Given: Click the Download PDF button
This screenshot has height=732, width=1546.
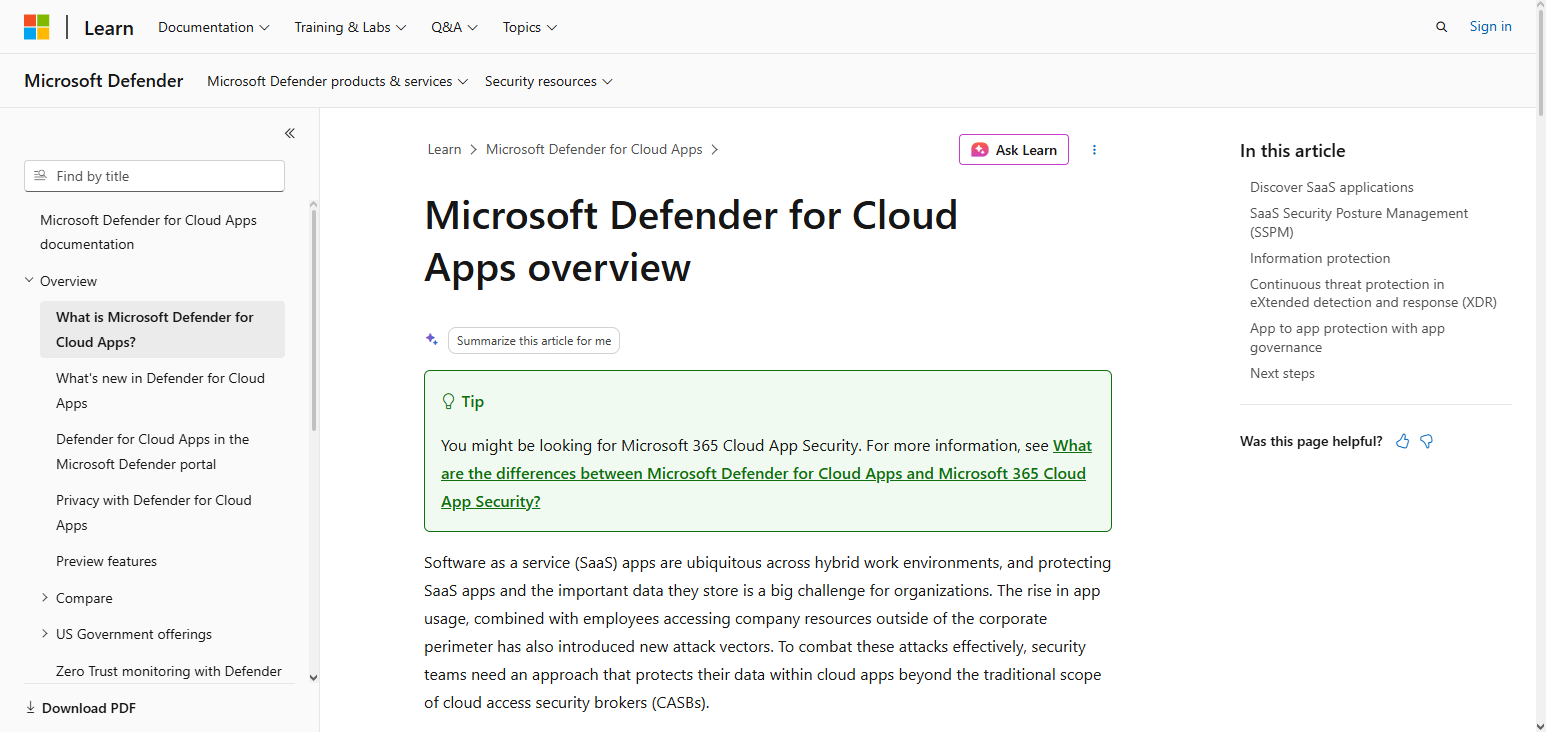Looking at the screenshot, I should pos(80,708).
